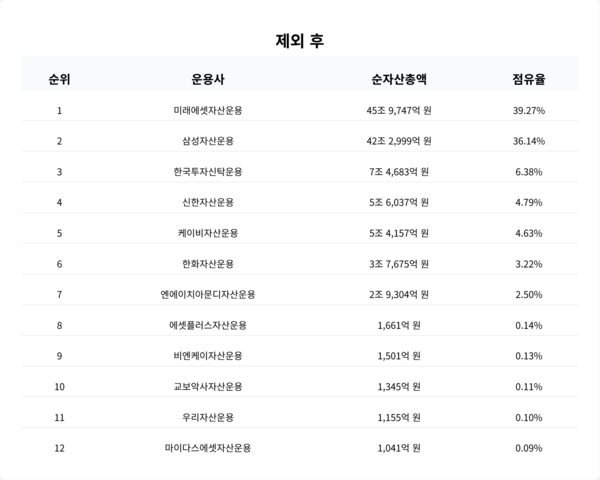Click the 4.63% share cell
The width and height of the screenshot is (600, 480).
tap(529, 233)
